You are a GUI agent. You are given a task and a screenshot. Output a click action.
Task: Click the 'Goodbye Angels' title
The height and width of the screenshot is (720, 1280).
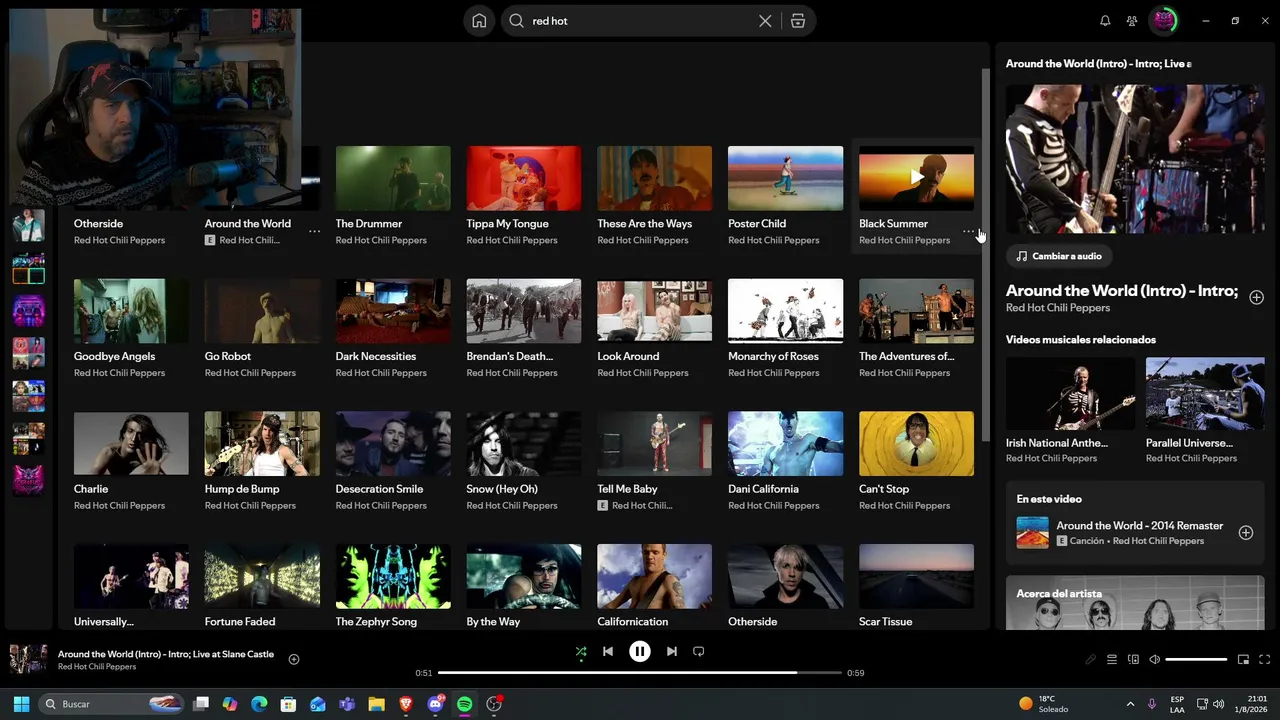115,357
